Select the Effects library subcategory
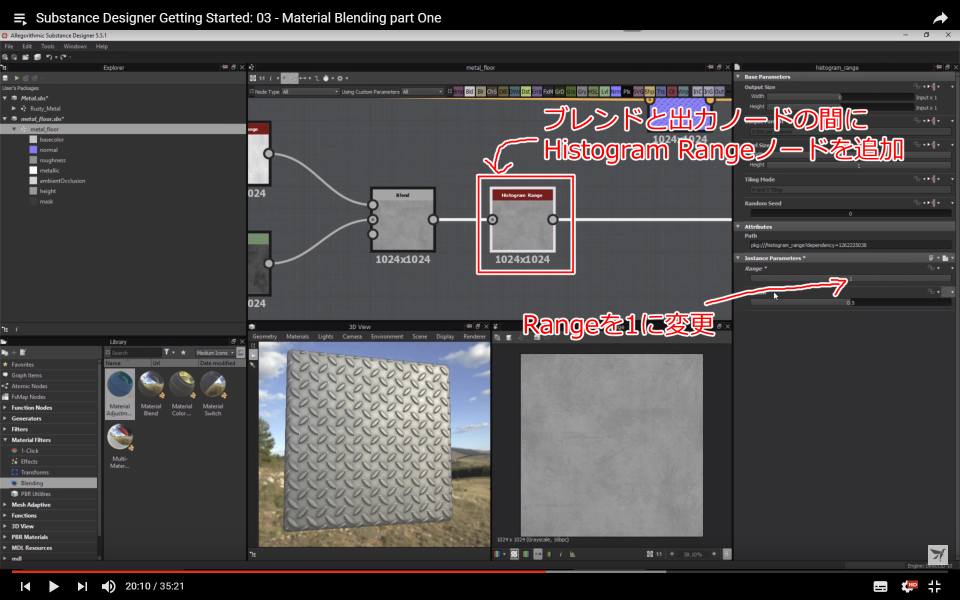This screenshot has height=600, width=960. [29, 462]
